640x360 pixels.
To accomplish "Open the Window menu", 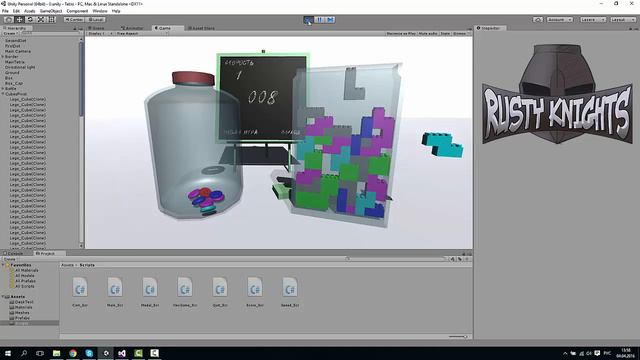I will [100, 11].
